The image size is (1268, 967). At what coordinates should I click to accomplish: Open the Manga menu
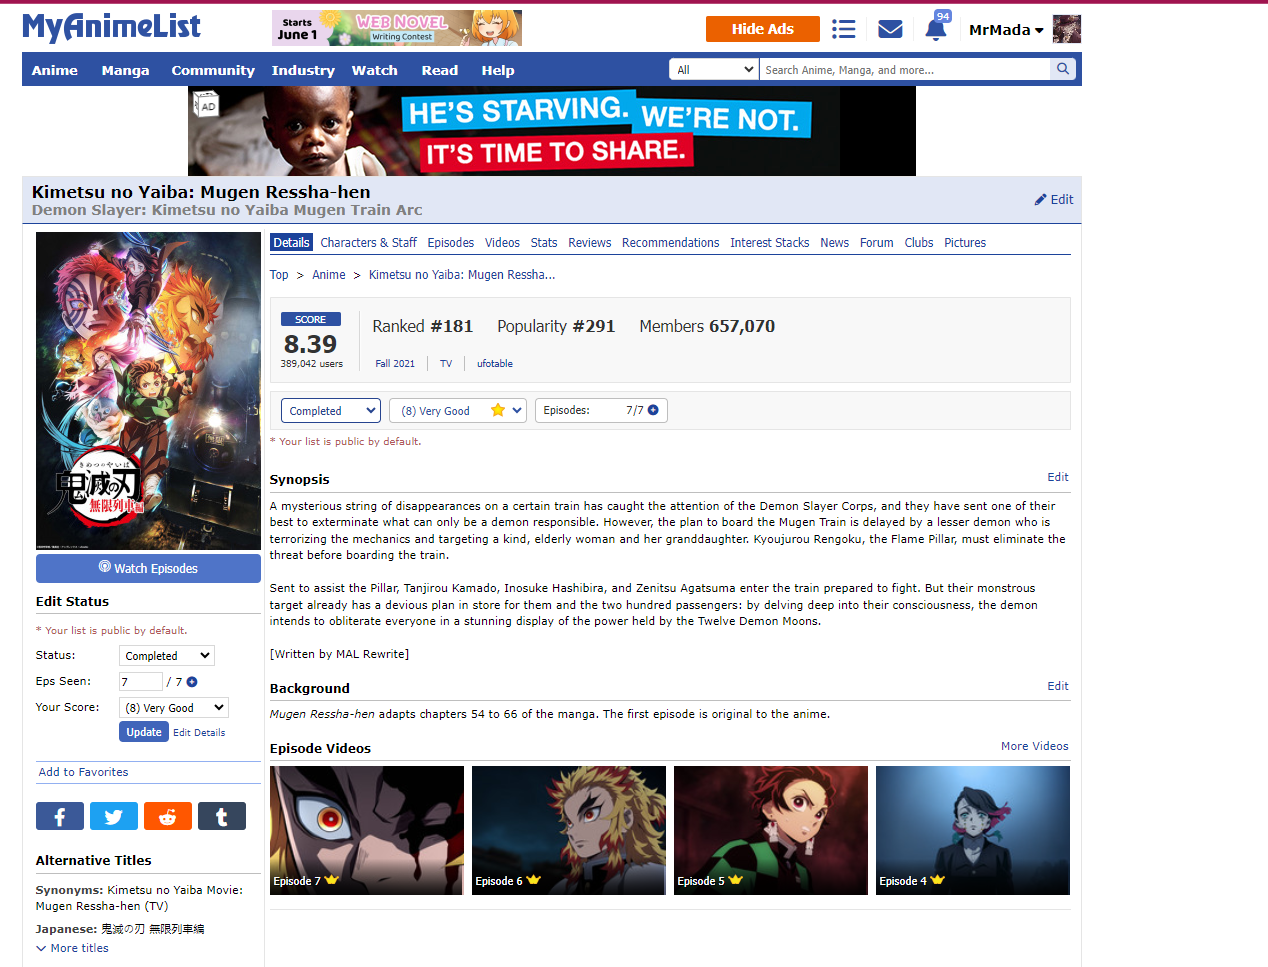click(x=125, y=70)
